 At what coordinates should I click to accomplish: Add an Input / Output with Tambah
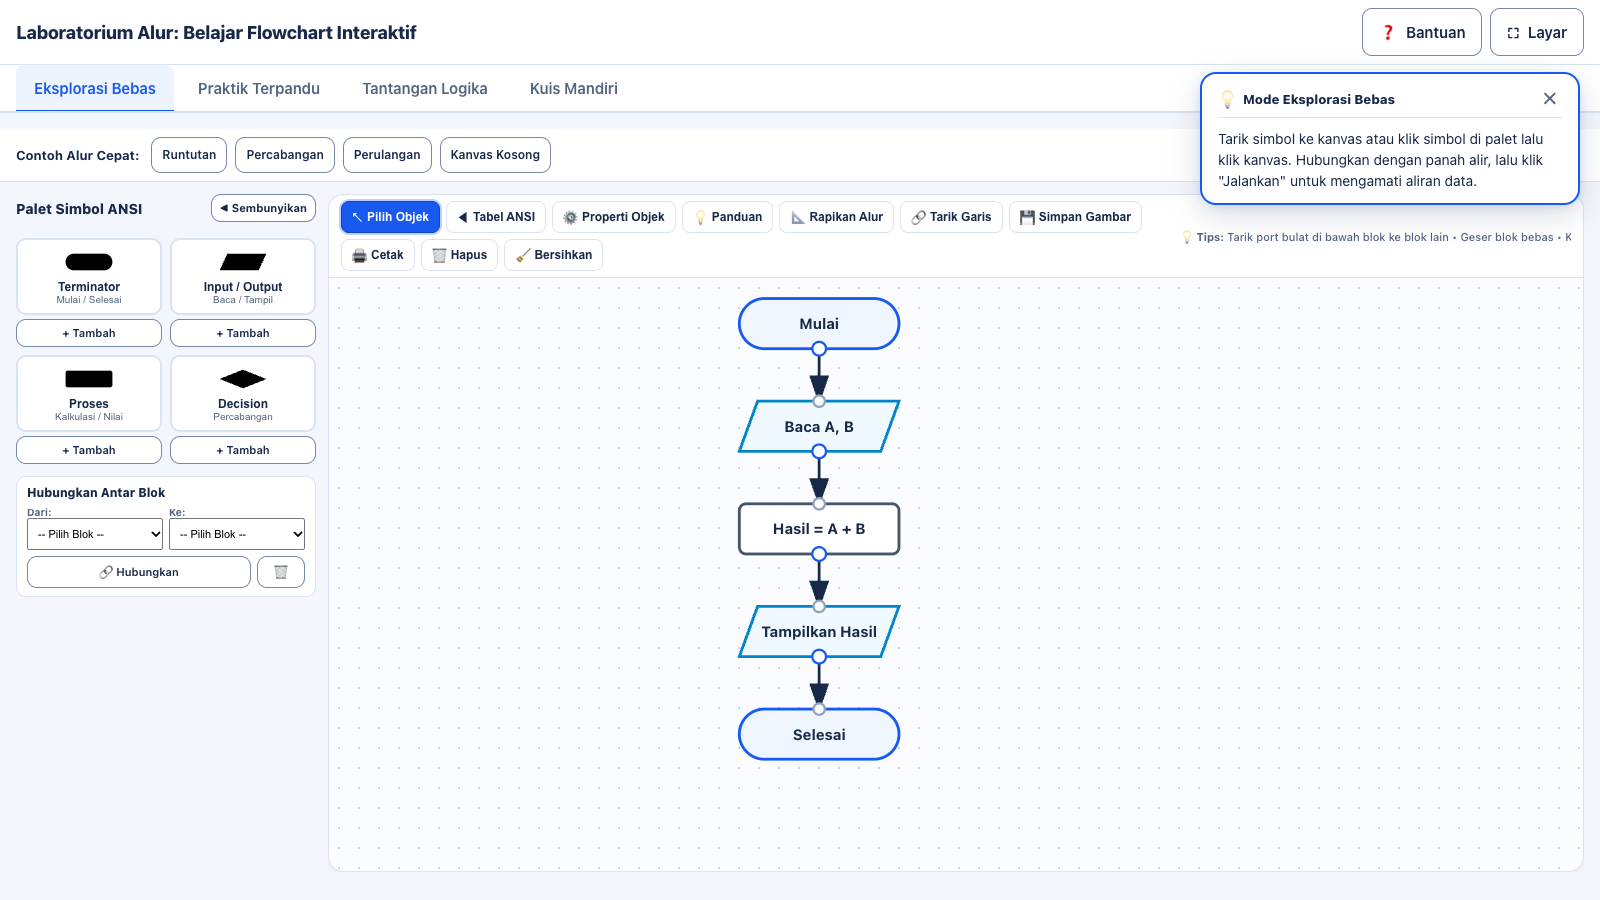[x=243, y=333]
